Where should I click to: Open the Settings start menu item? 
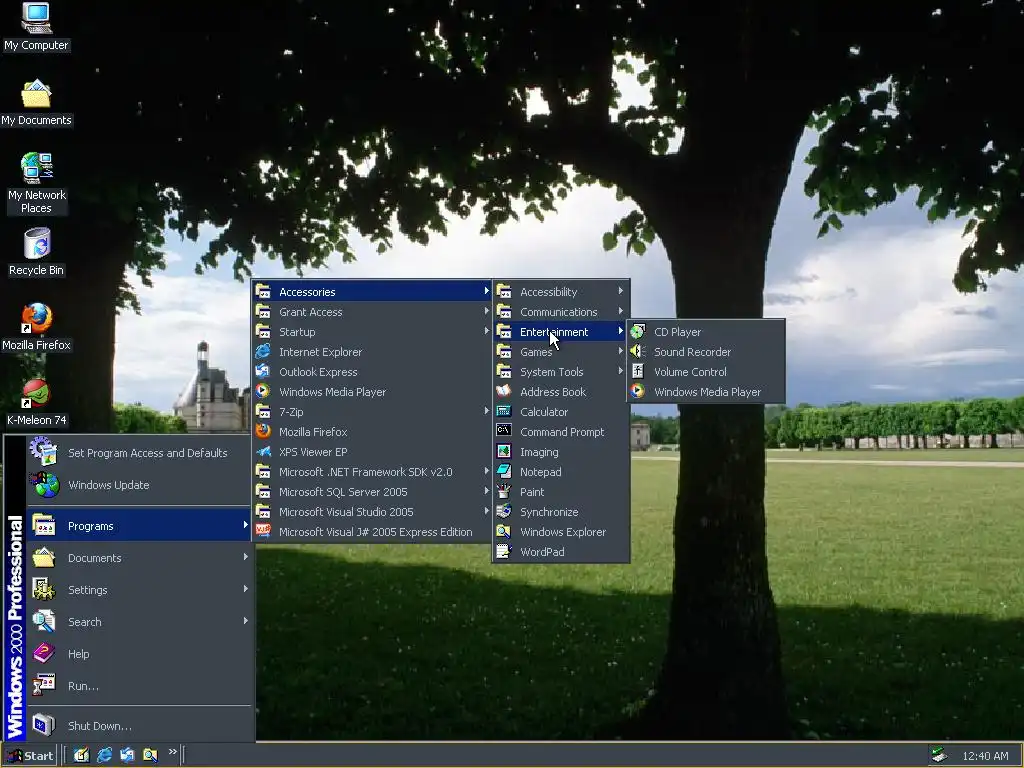point(139,590)
